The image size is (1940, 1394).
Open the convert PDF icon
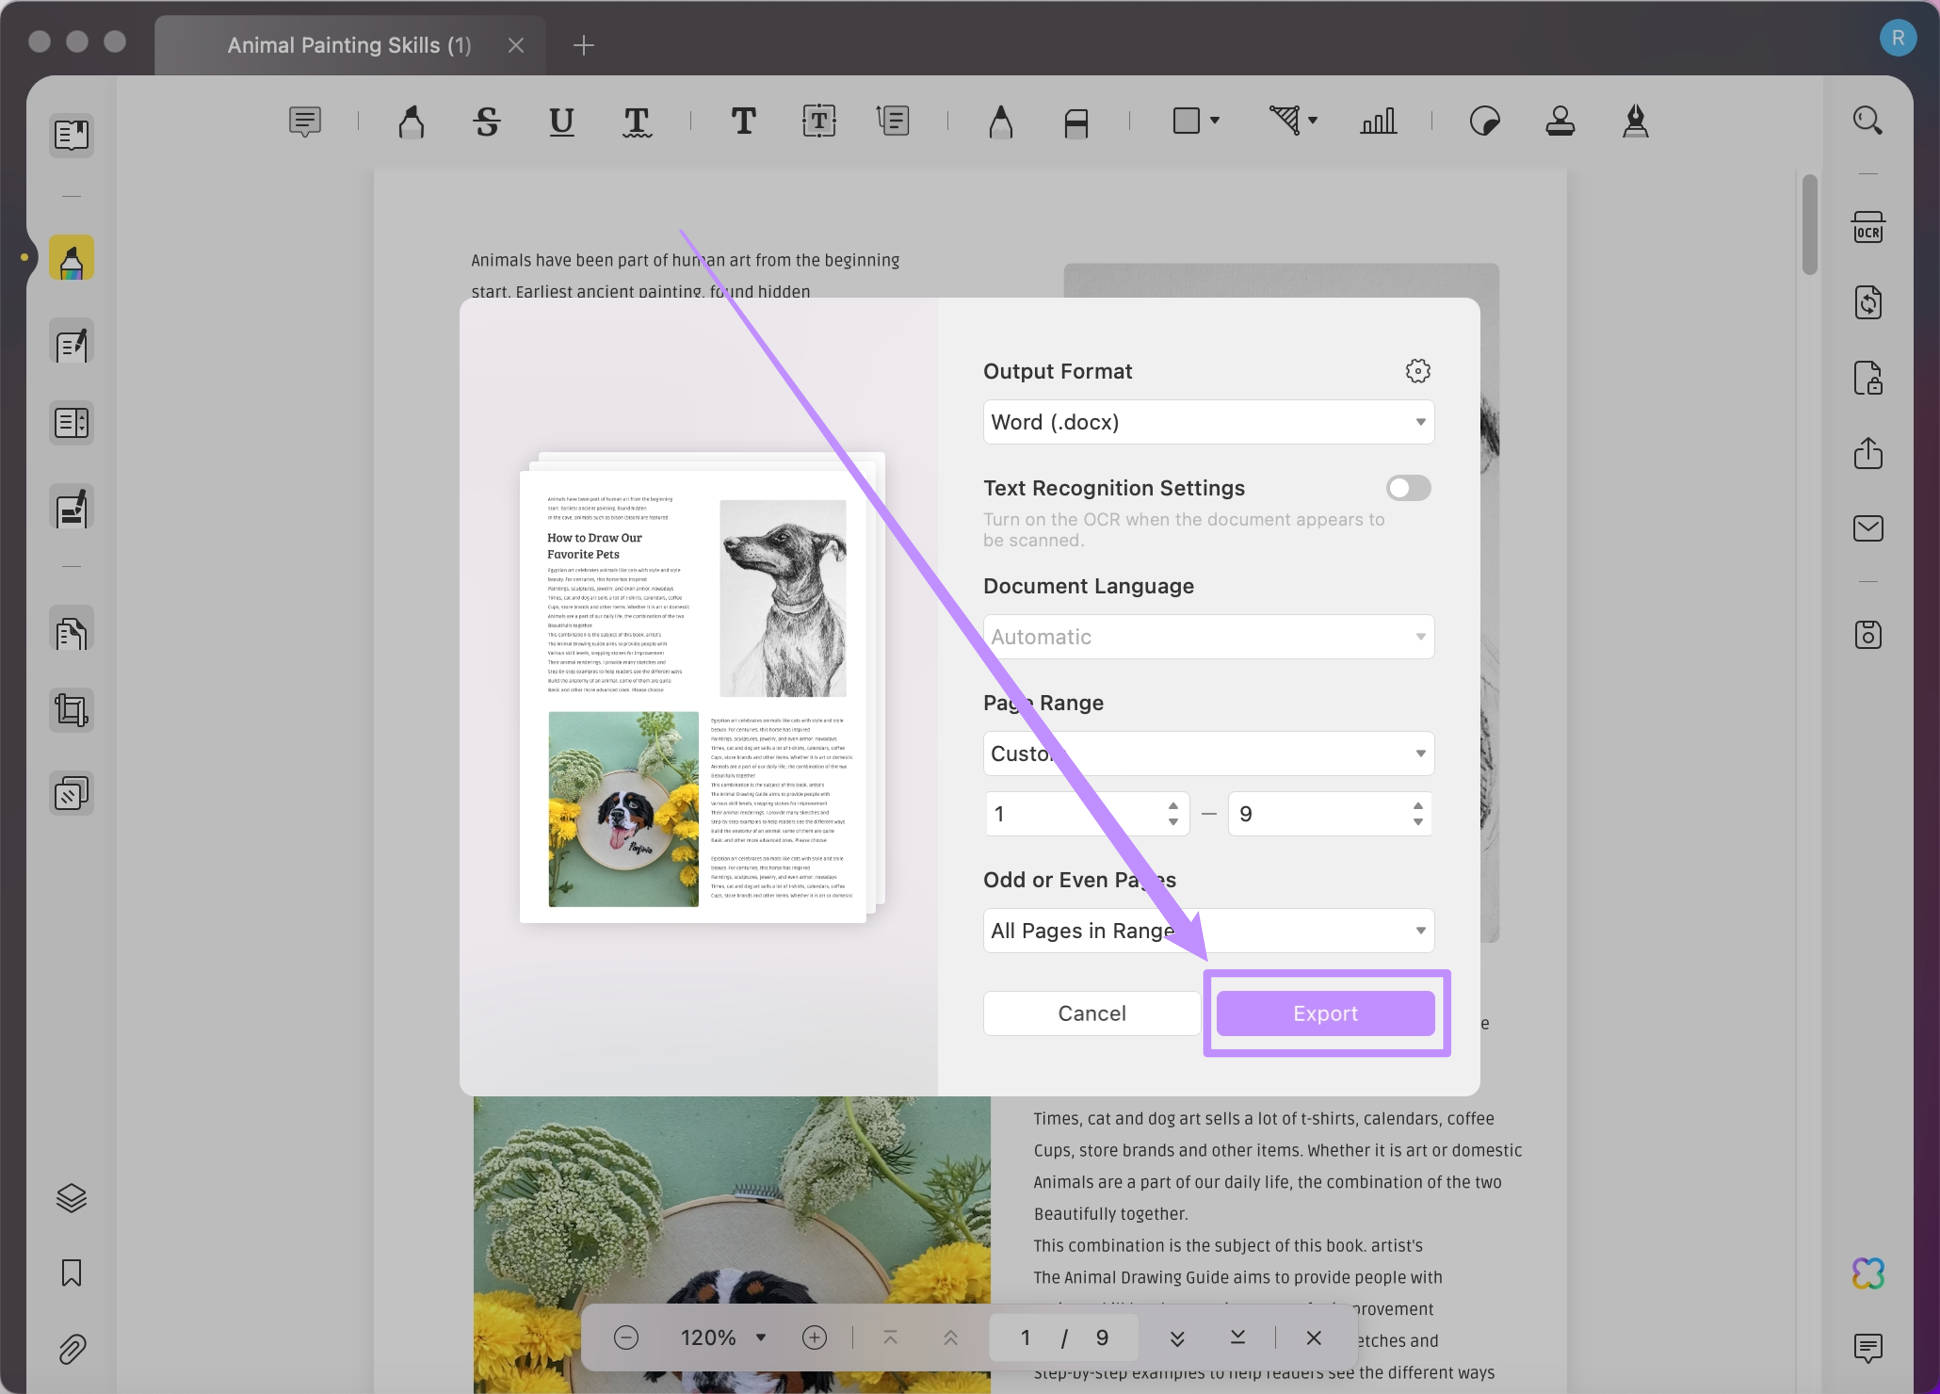pyautogui.click(x=1867, y=302)
